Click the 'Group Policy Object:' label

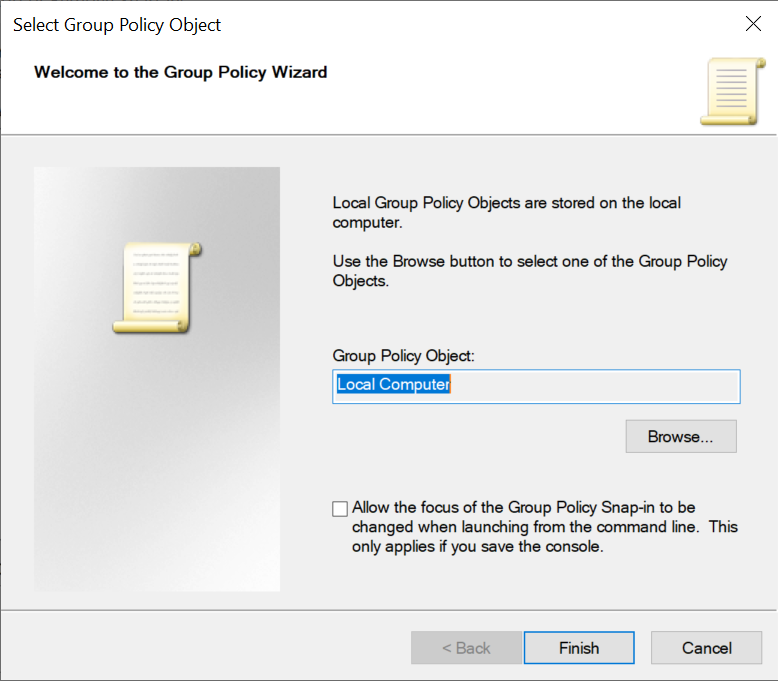[x=403, y=356]
